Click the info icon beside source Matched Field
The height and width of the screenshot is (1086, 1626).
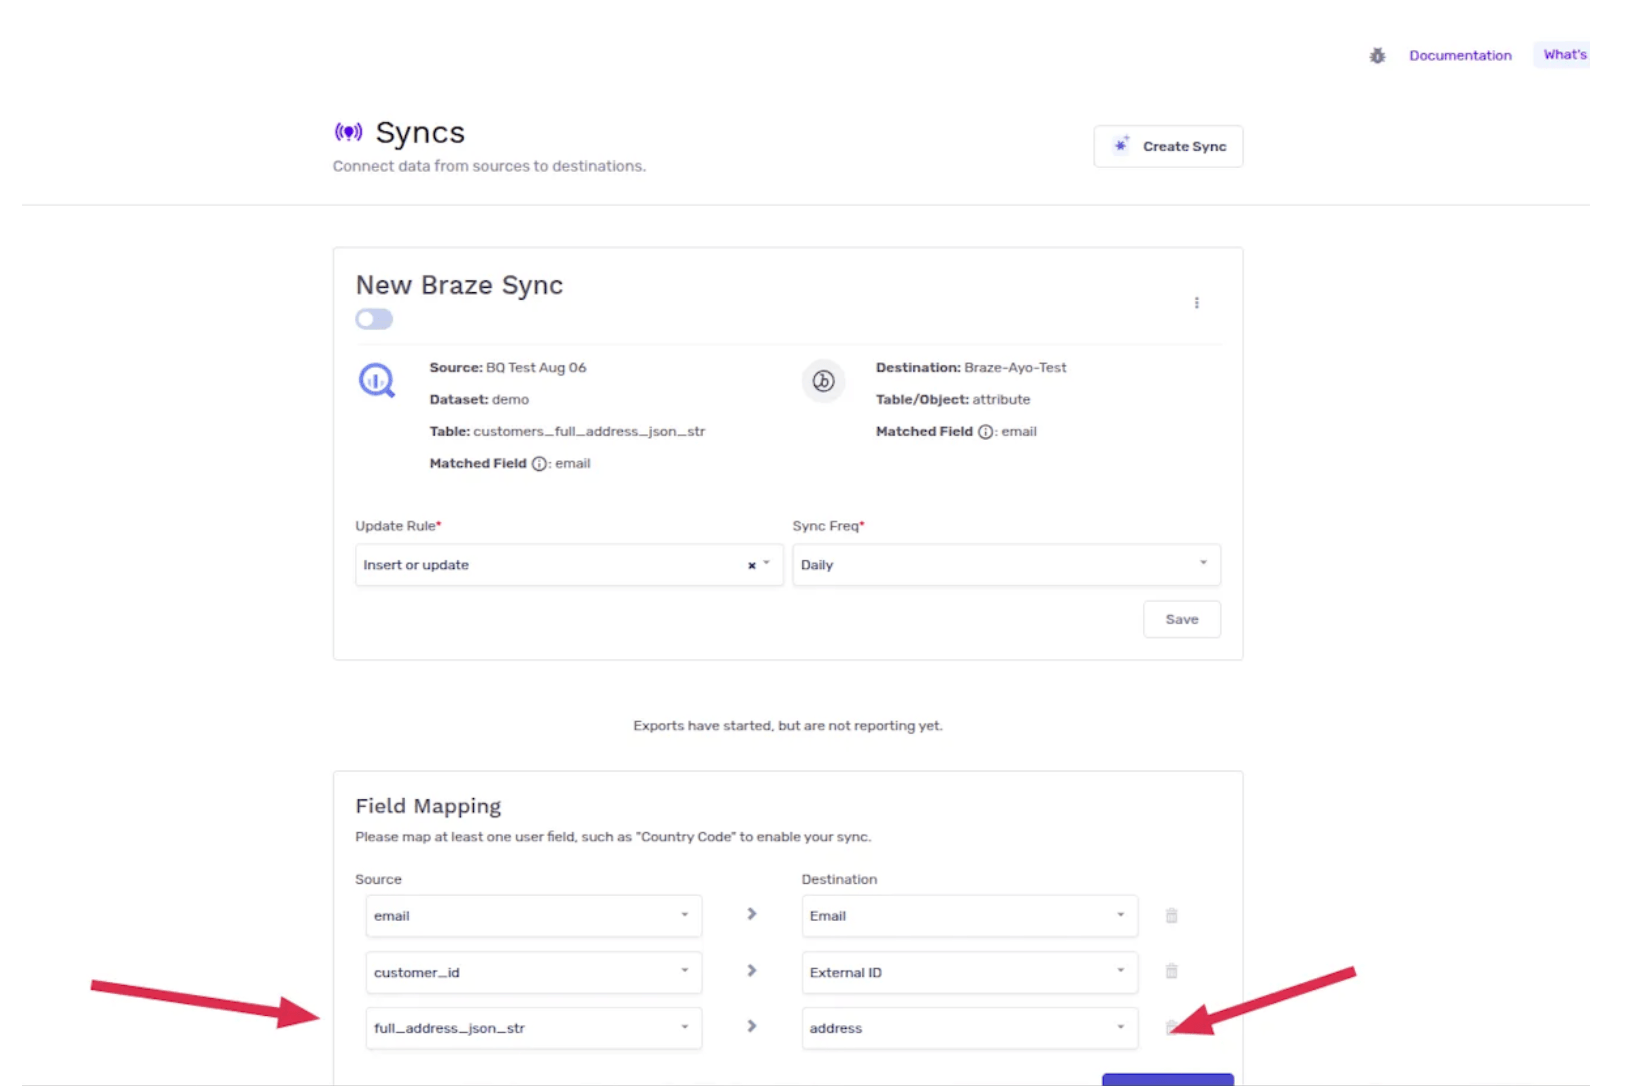pos(539,464)
